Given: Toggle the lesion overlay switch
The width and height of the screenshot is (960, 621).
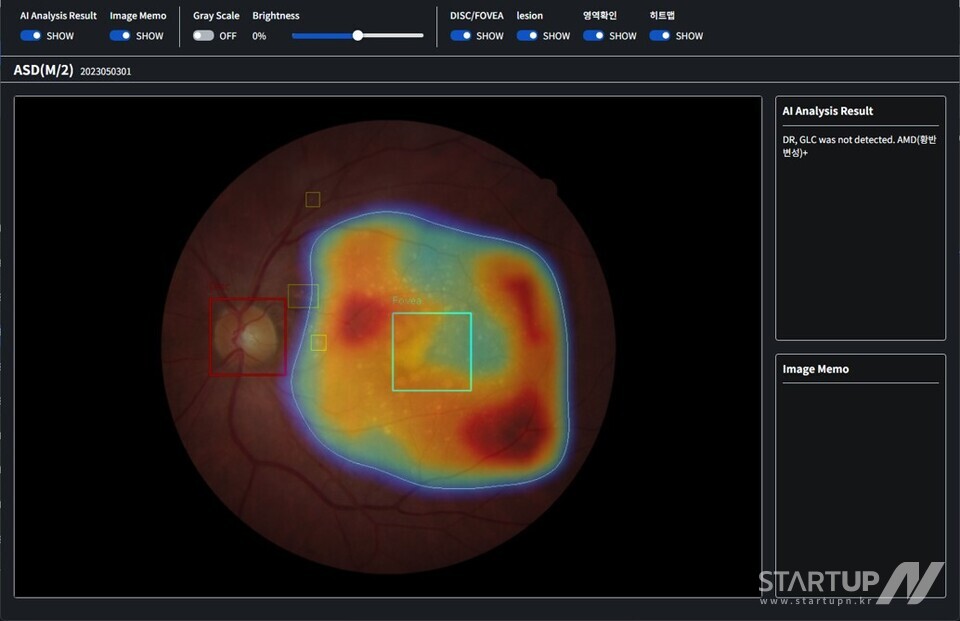Looking at the screenshot, I should 527,36.
